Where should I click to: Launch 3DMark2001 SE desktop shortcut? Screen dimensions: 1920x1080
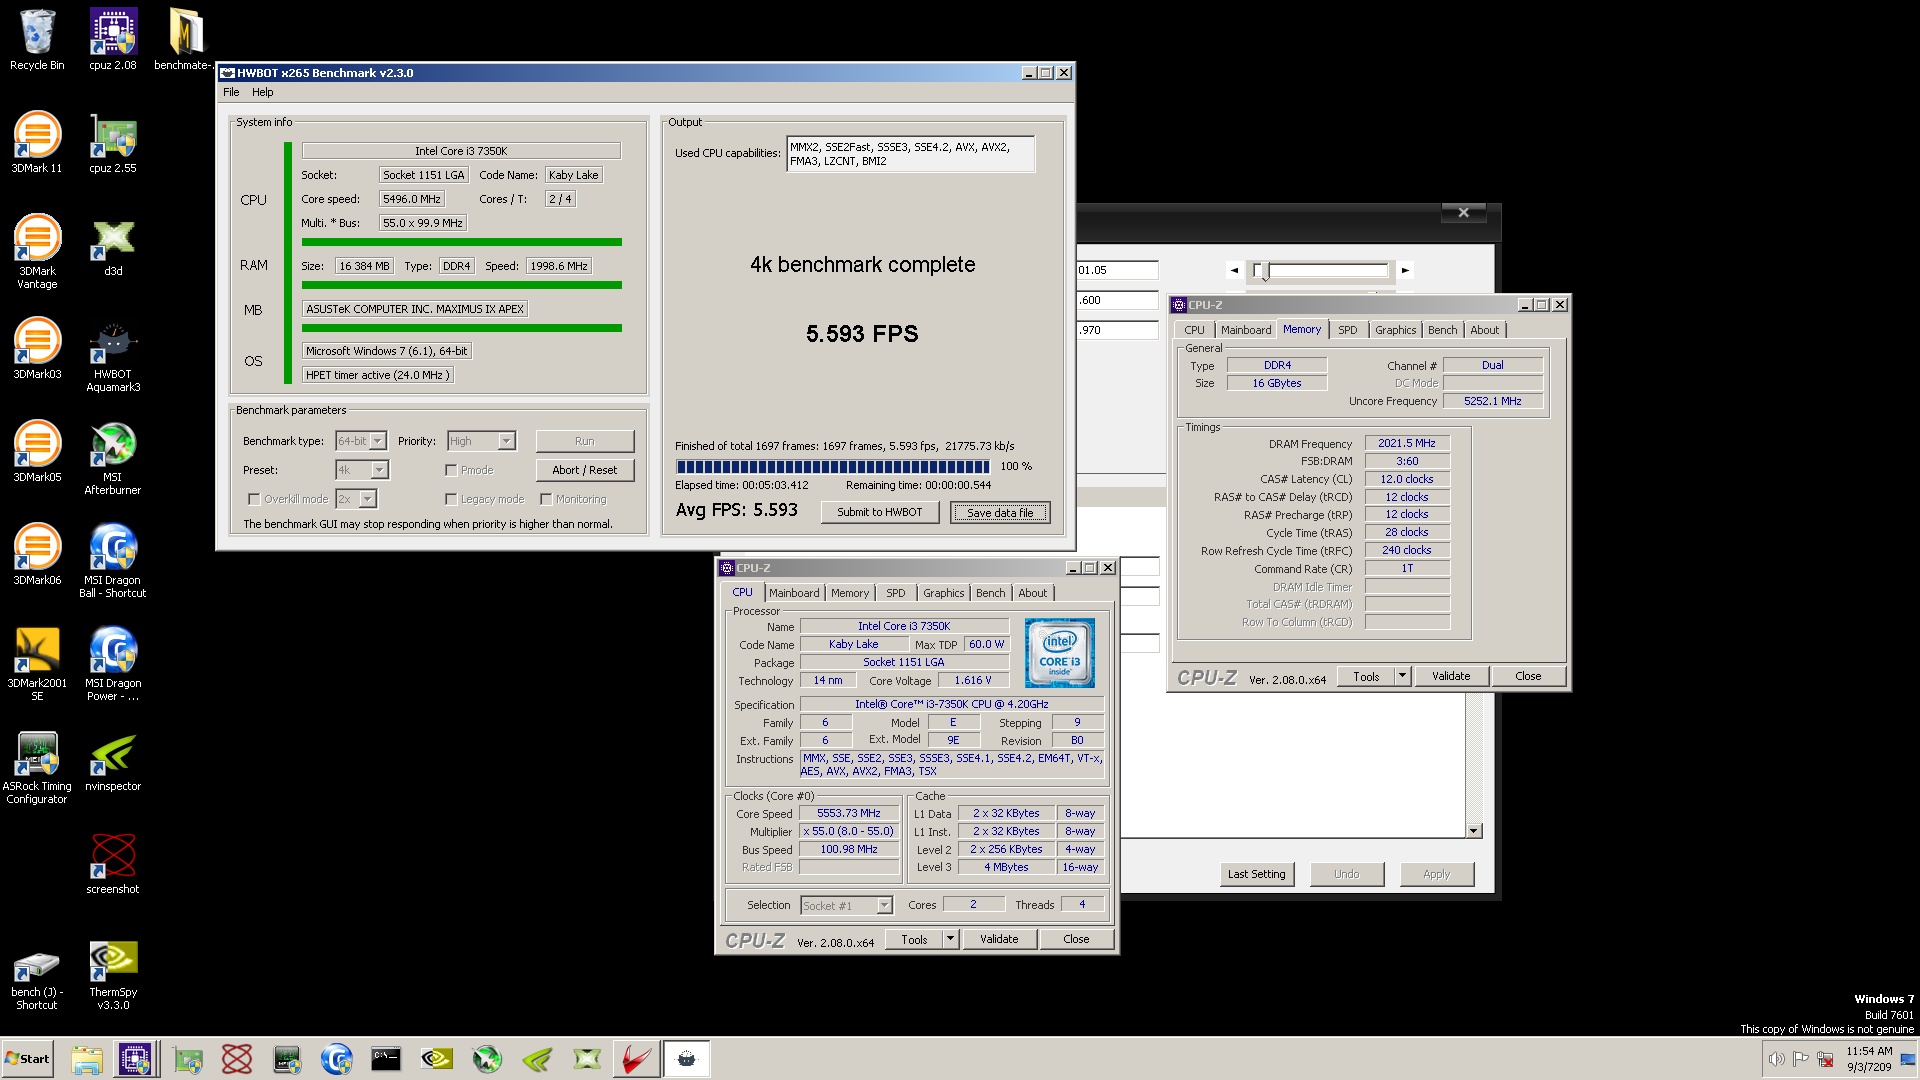click(37, 664)
